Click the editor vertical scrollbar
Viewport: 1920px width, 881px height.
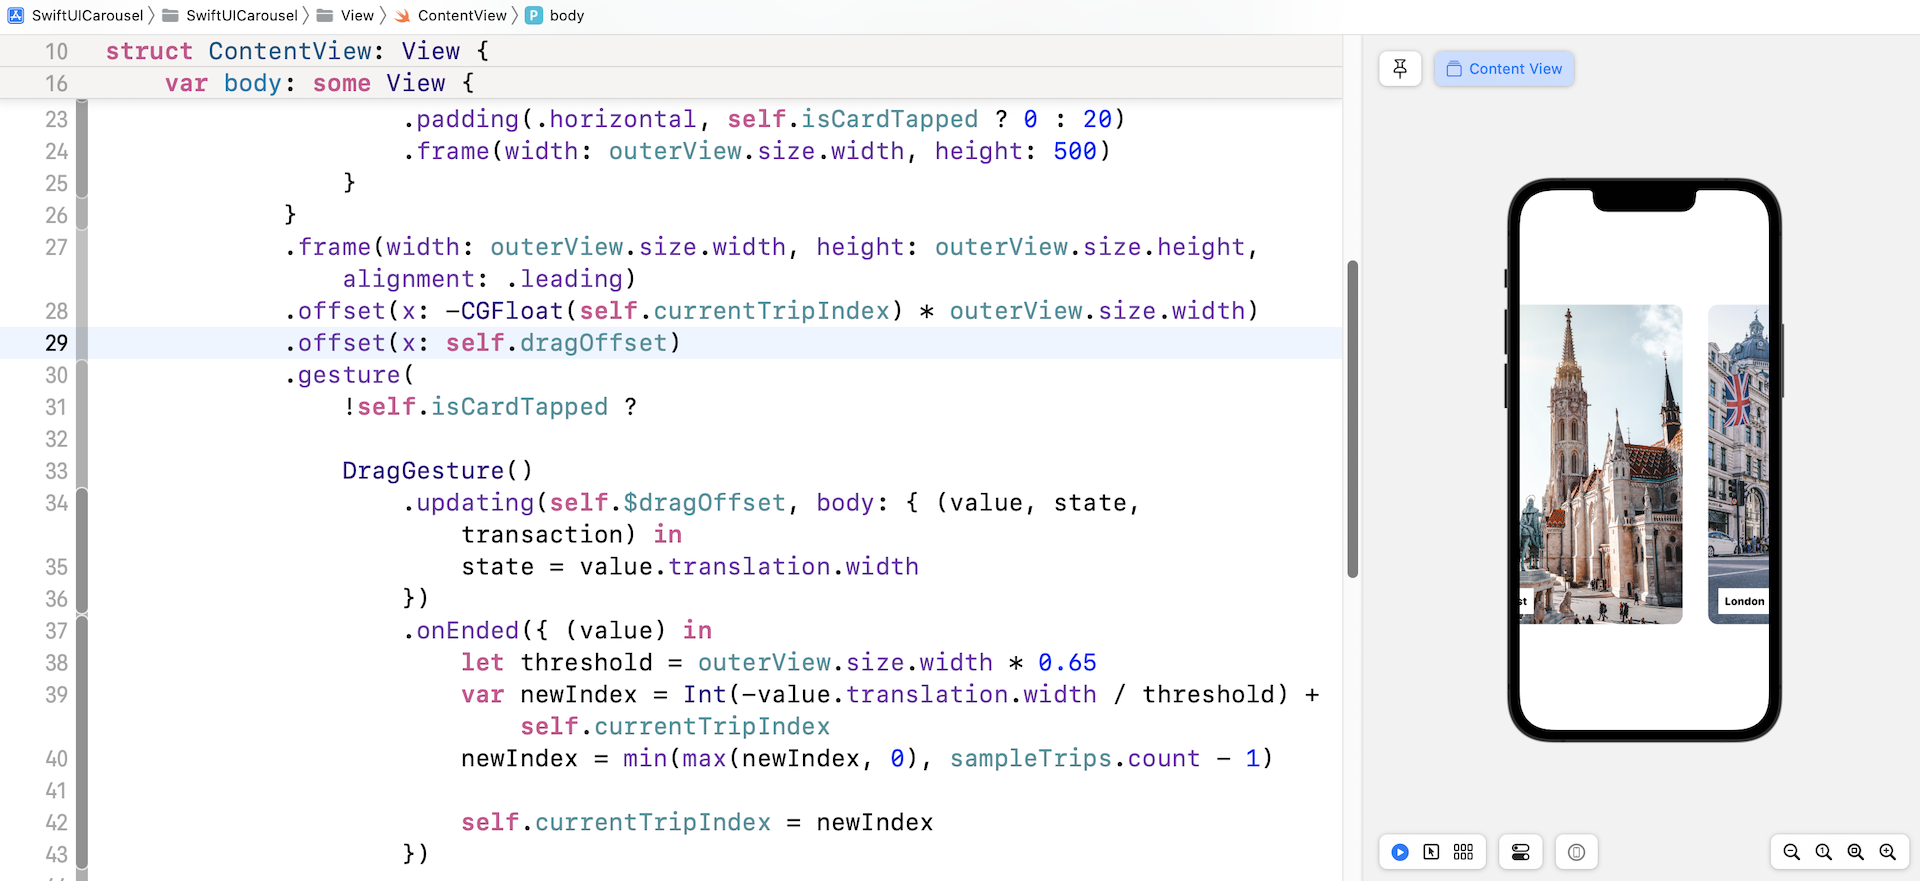(1352, 420)
